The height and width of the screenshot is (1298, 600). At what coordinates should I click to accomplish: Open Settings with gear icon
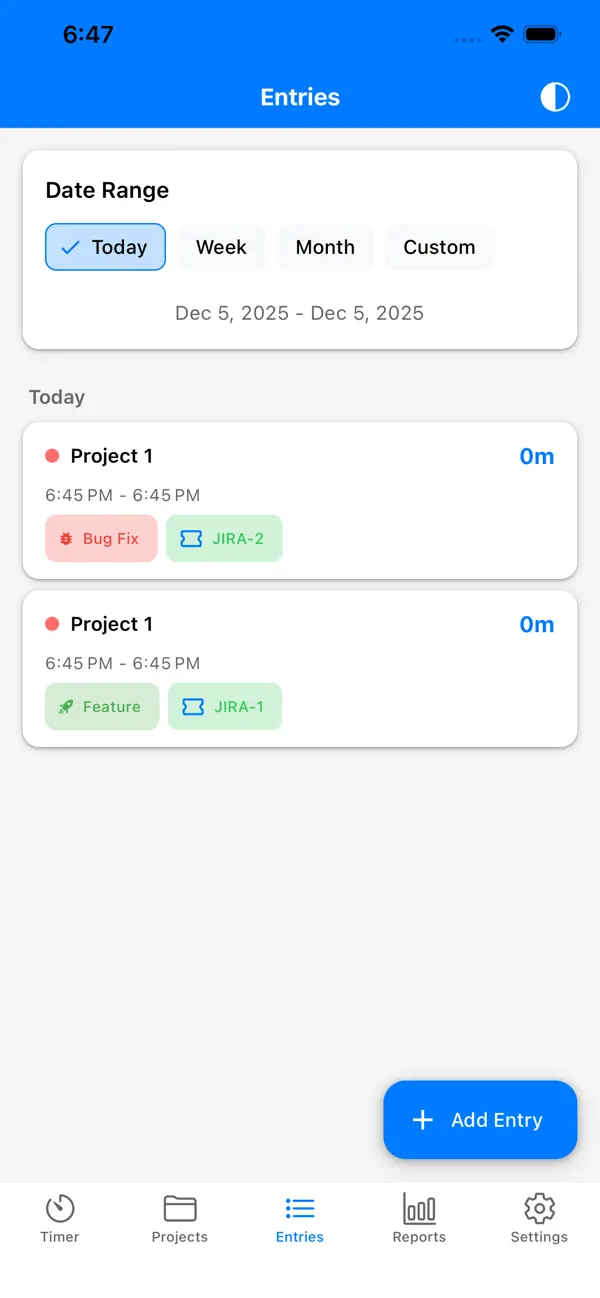[539, 1209]
